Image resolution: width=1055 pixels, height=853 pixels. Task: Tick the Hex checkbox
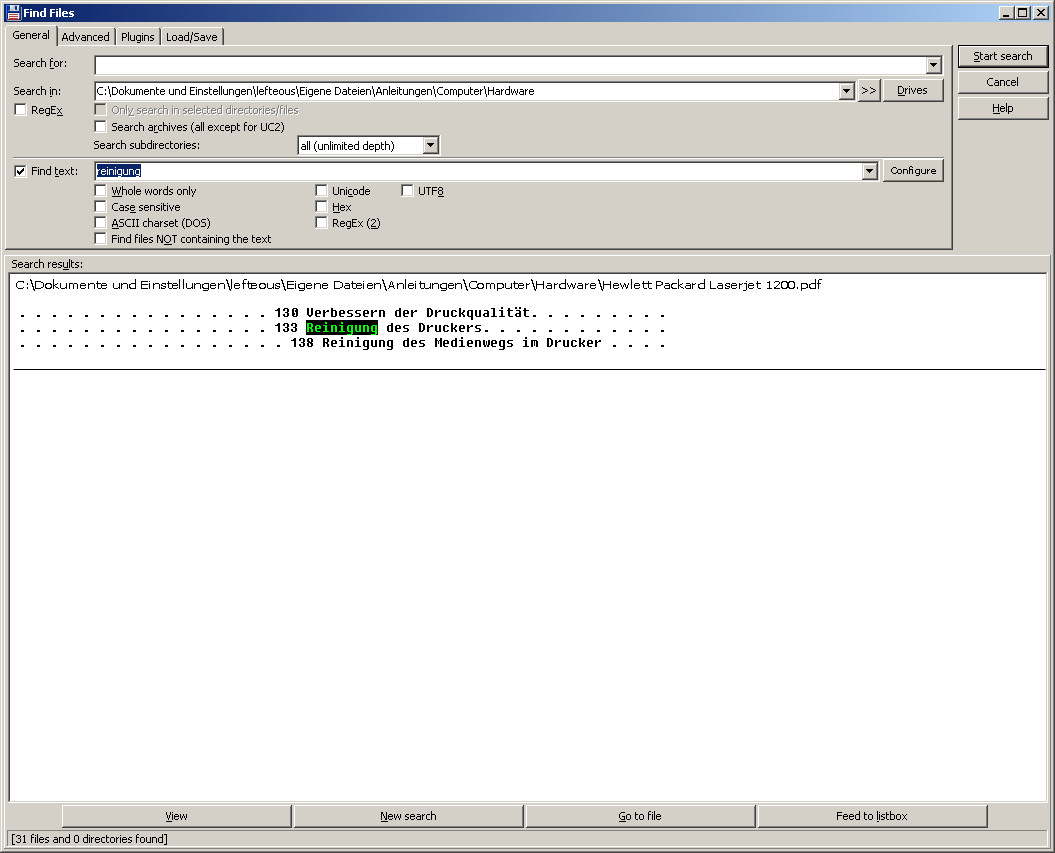tap(321, 207)
